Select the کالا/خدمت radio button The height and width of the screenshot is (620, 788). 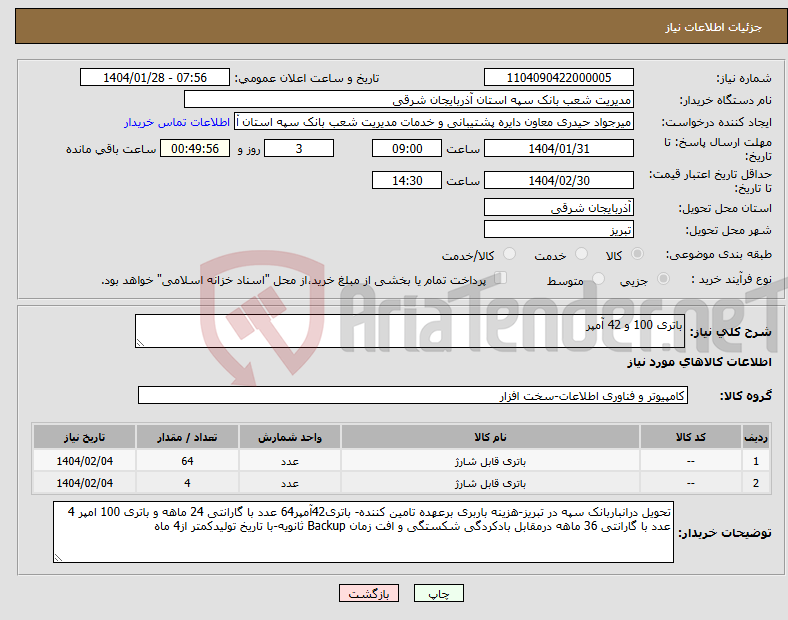pyautogui.click(x=510, y=254)
